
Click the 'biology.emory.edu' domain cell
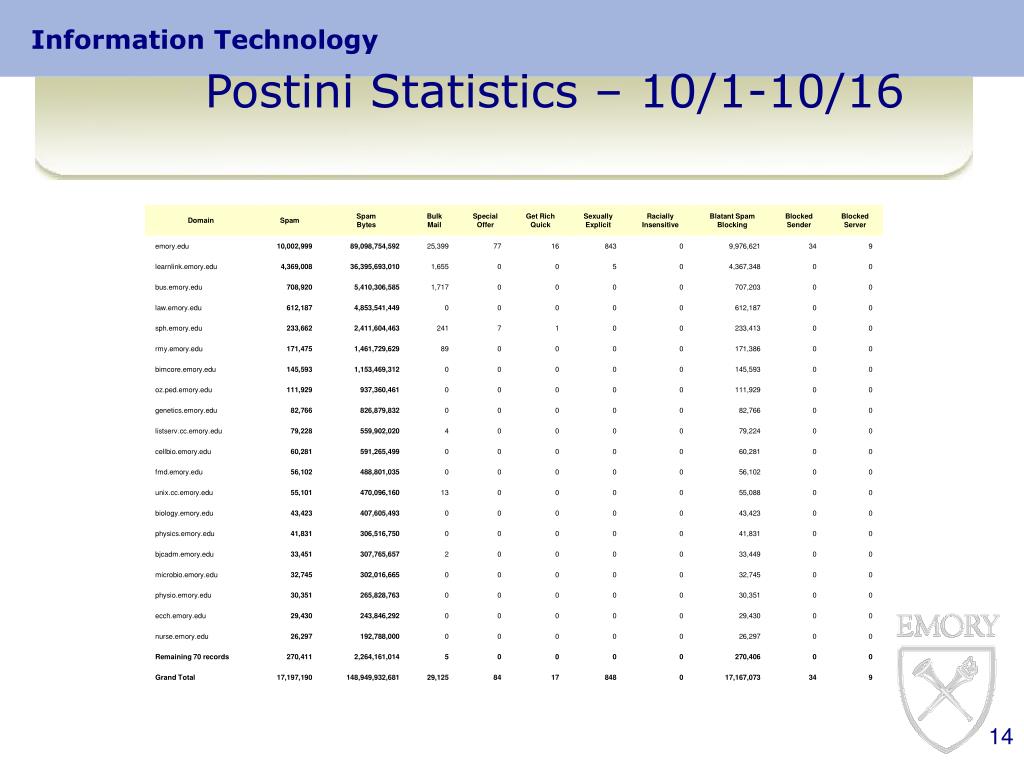[x=184, y=513]
